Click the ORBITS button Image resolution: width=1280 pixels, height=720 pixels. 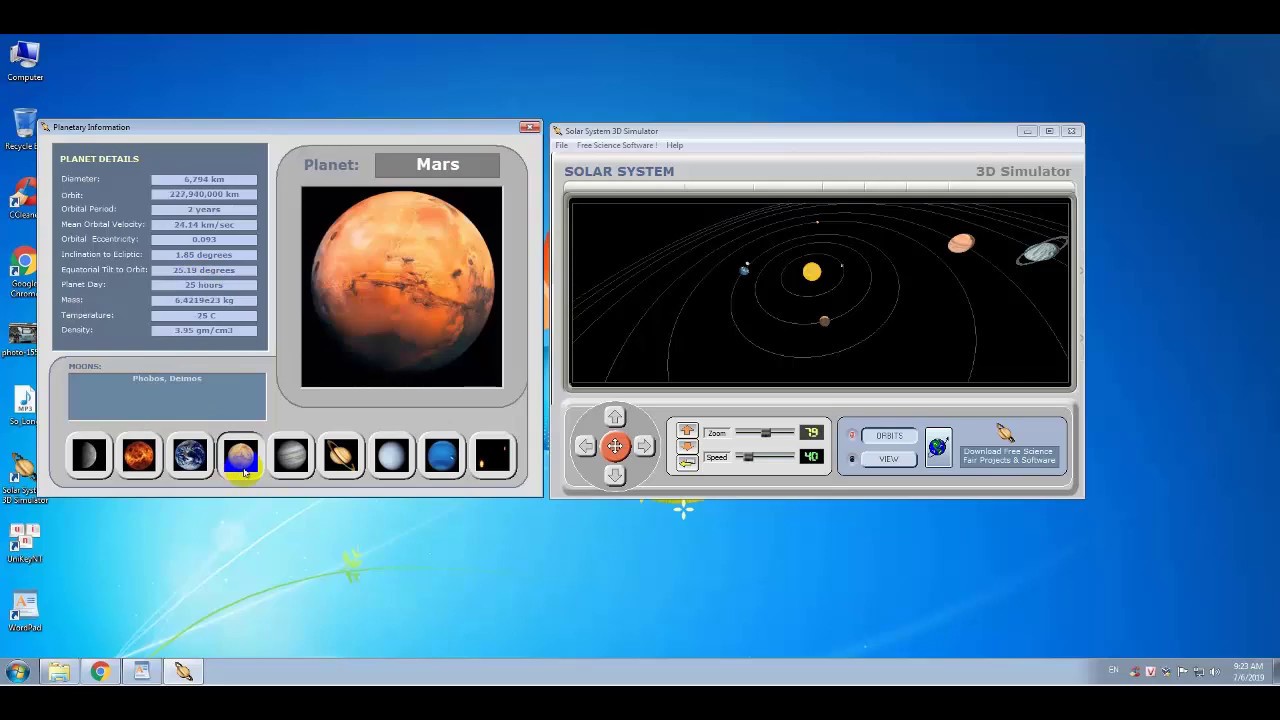click(x=889, y=436)
